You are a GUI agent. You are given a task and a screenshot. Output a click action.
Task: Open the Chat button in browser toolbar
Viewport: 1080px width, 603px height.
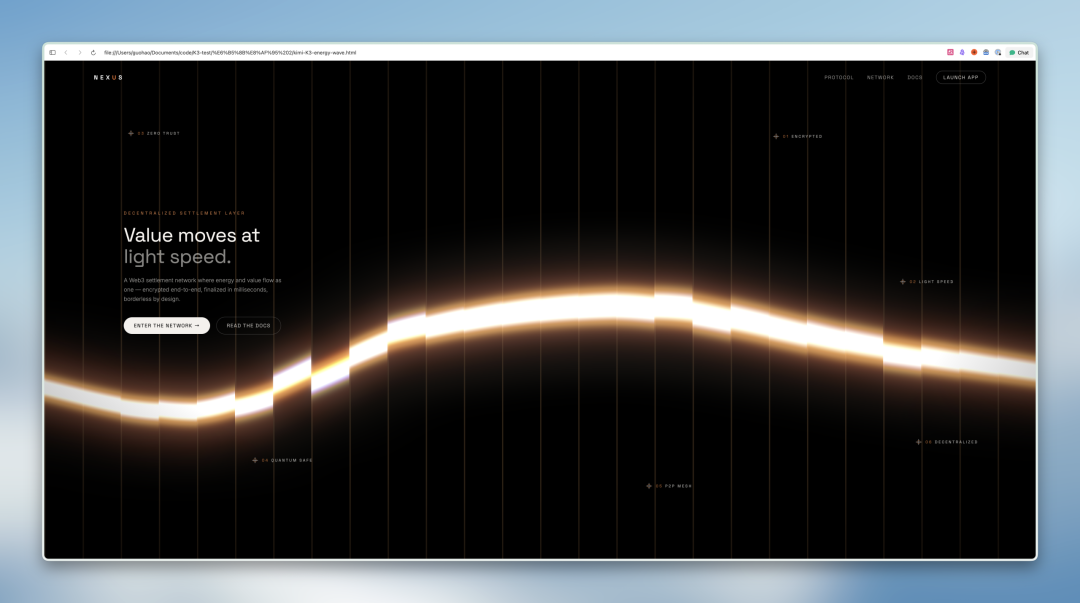coord(1019,52)
